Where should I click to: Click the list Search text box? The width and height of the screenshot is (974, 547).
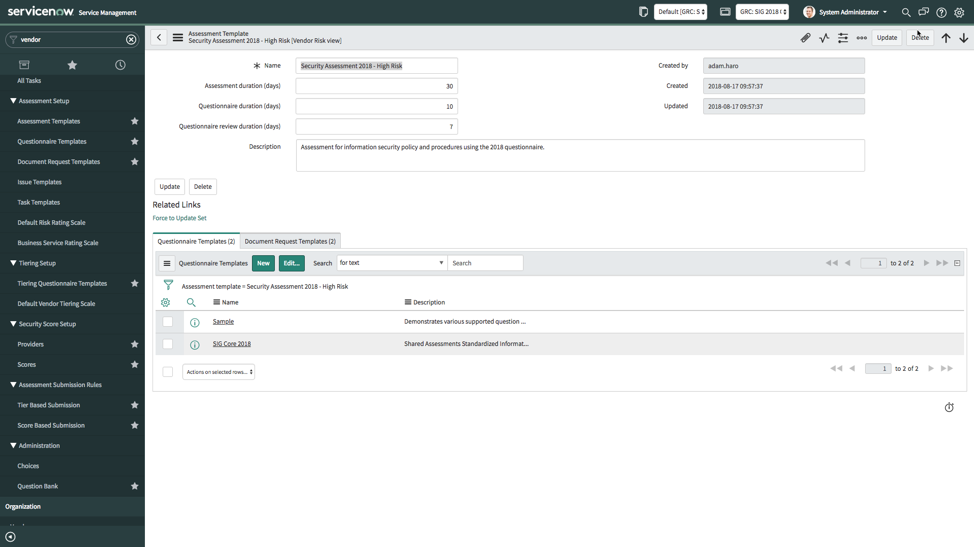pyautogui.click(x=486, y=263)
